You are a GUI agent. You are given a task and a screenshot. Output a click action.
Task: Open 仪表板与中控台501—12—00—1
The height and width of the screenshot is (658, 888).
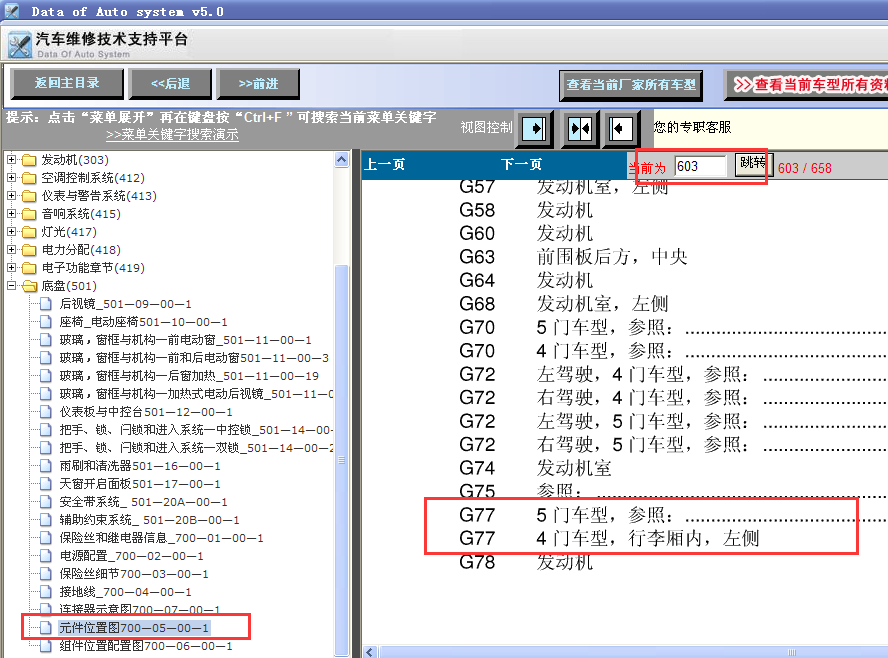coord(146,412)
